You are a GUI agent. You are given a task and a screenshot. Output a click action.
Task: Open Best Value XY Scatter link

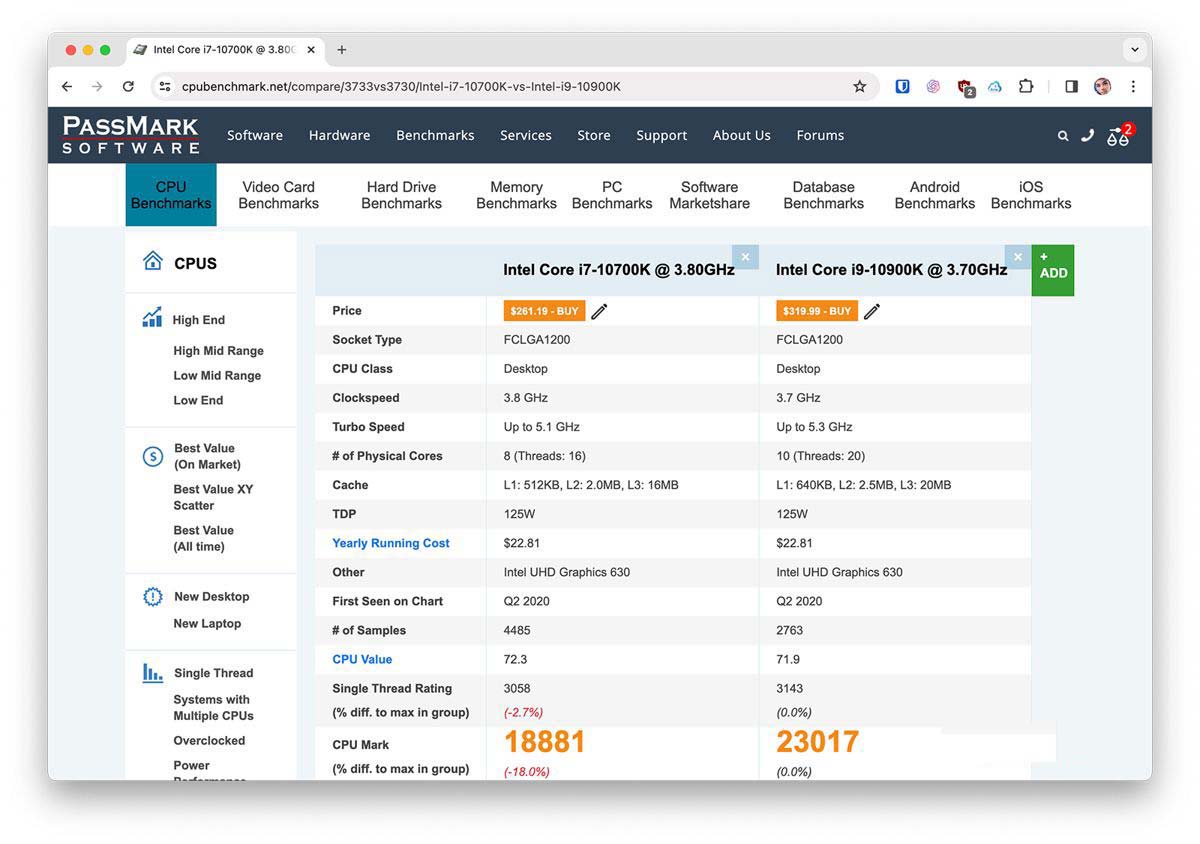click(213, 497)
